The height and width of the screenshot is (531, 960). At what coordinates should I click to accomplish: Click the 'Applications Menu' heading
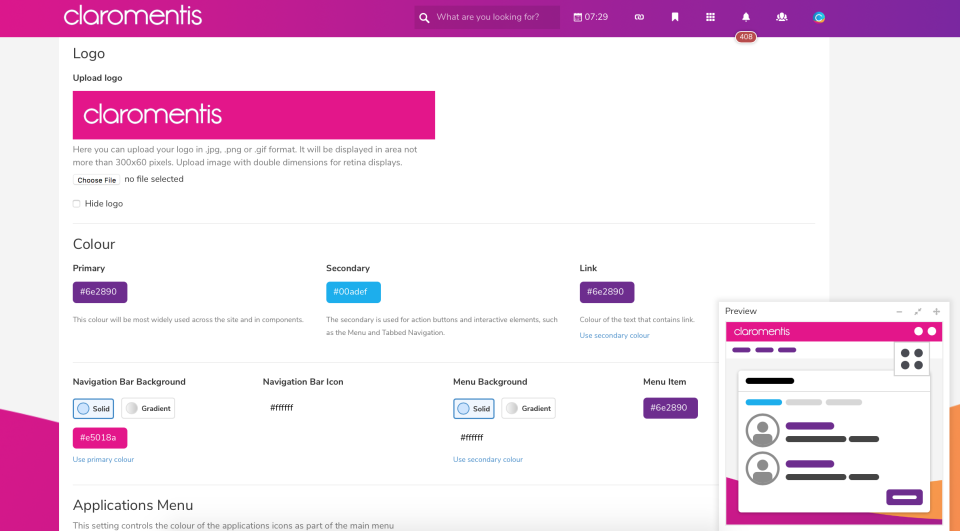pyautogui.click(x=133, y=505)
